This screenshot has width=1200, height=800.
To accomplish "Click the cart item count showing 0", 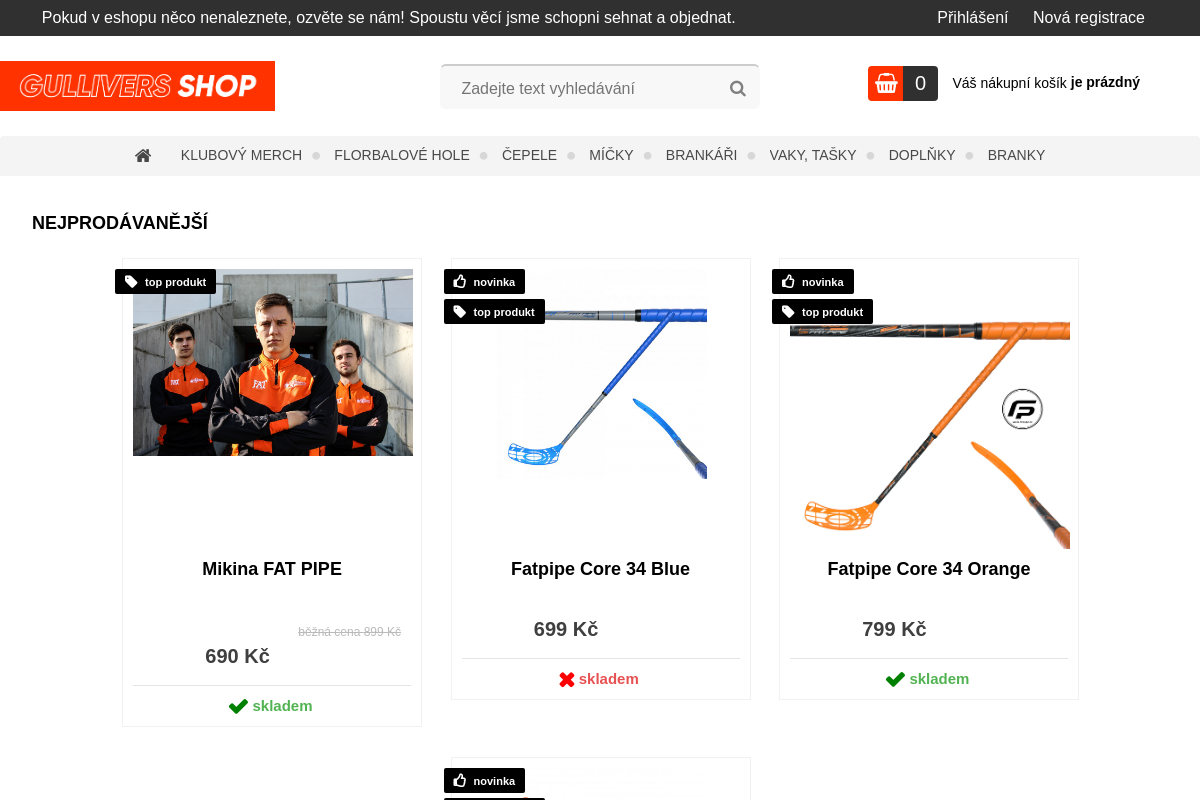I will point(920,83).
